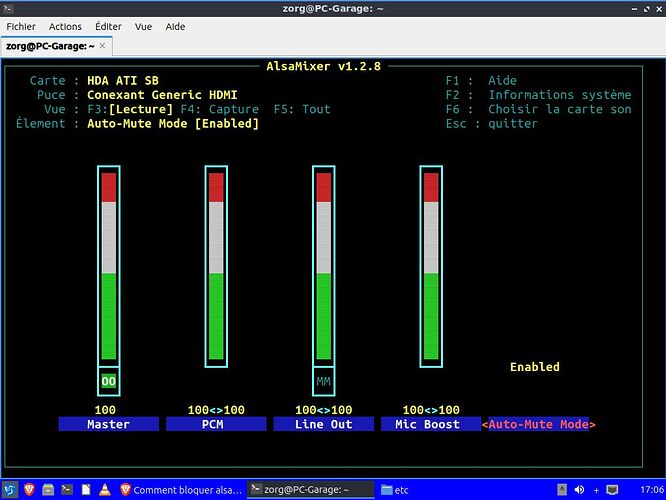This screenshot has width=666, height=500.
Task: Select the Mic Boost channel label
Action: 431,424
